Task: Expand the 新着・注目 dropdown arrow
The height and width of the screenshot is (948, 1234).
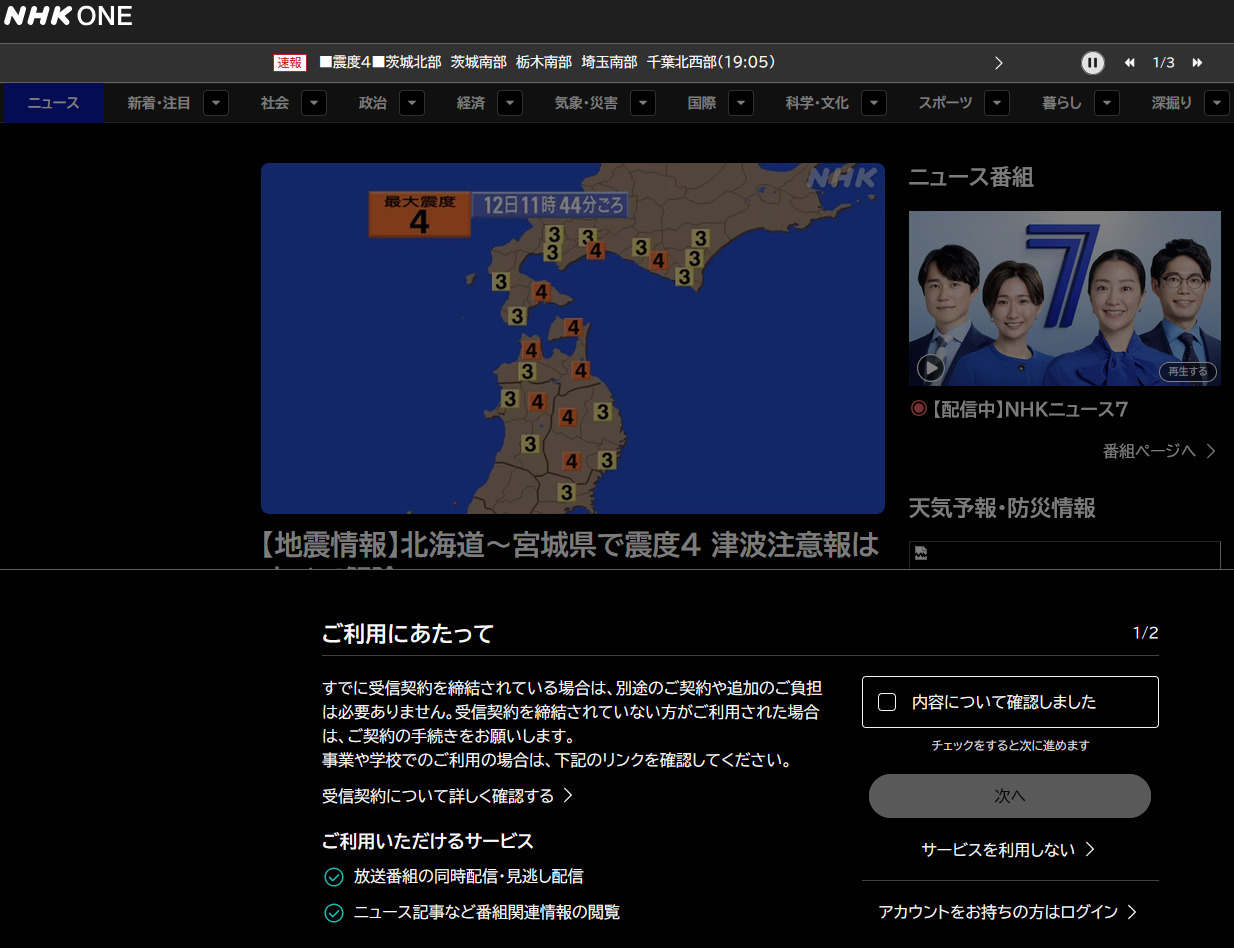Action: (217, 103)
